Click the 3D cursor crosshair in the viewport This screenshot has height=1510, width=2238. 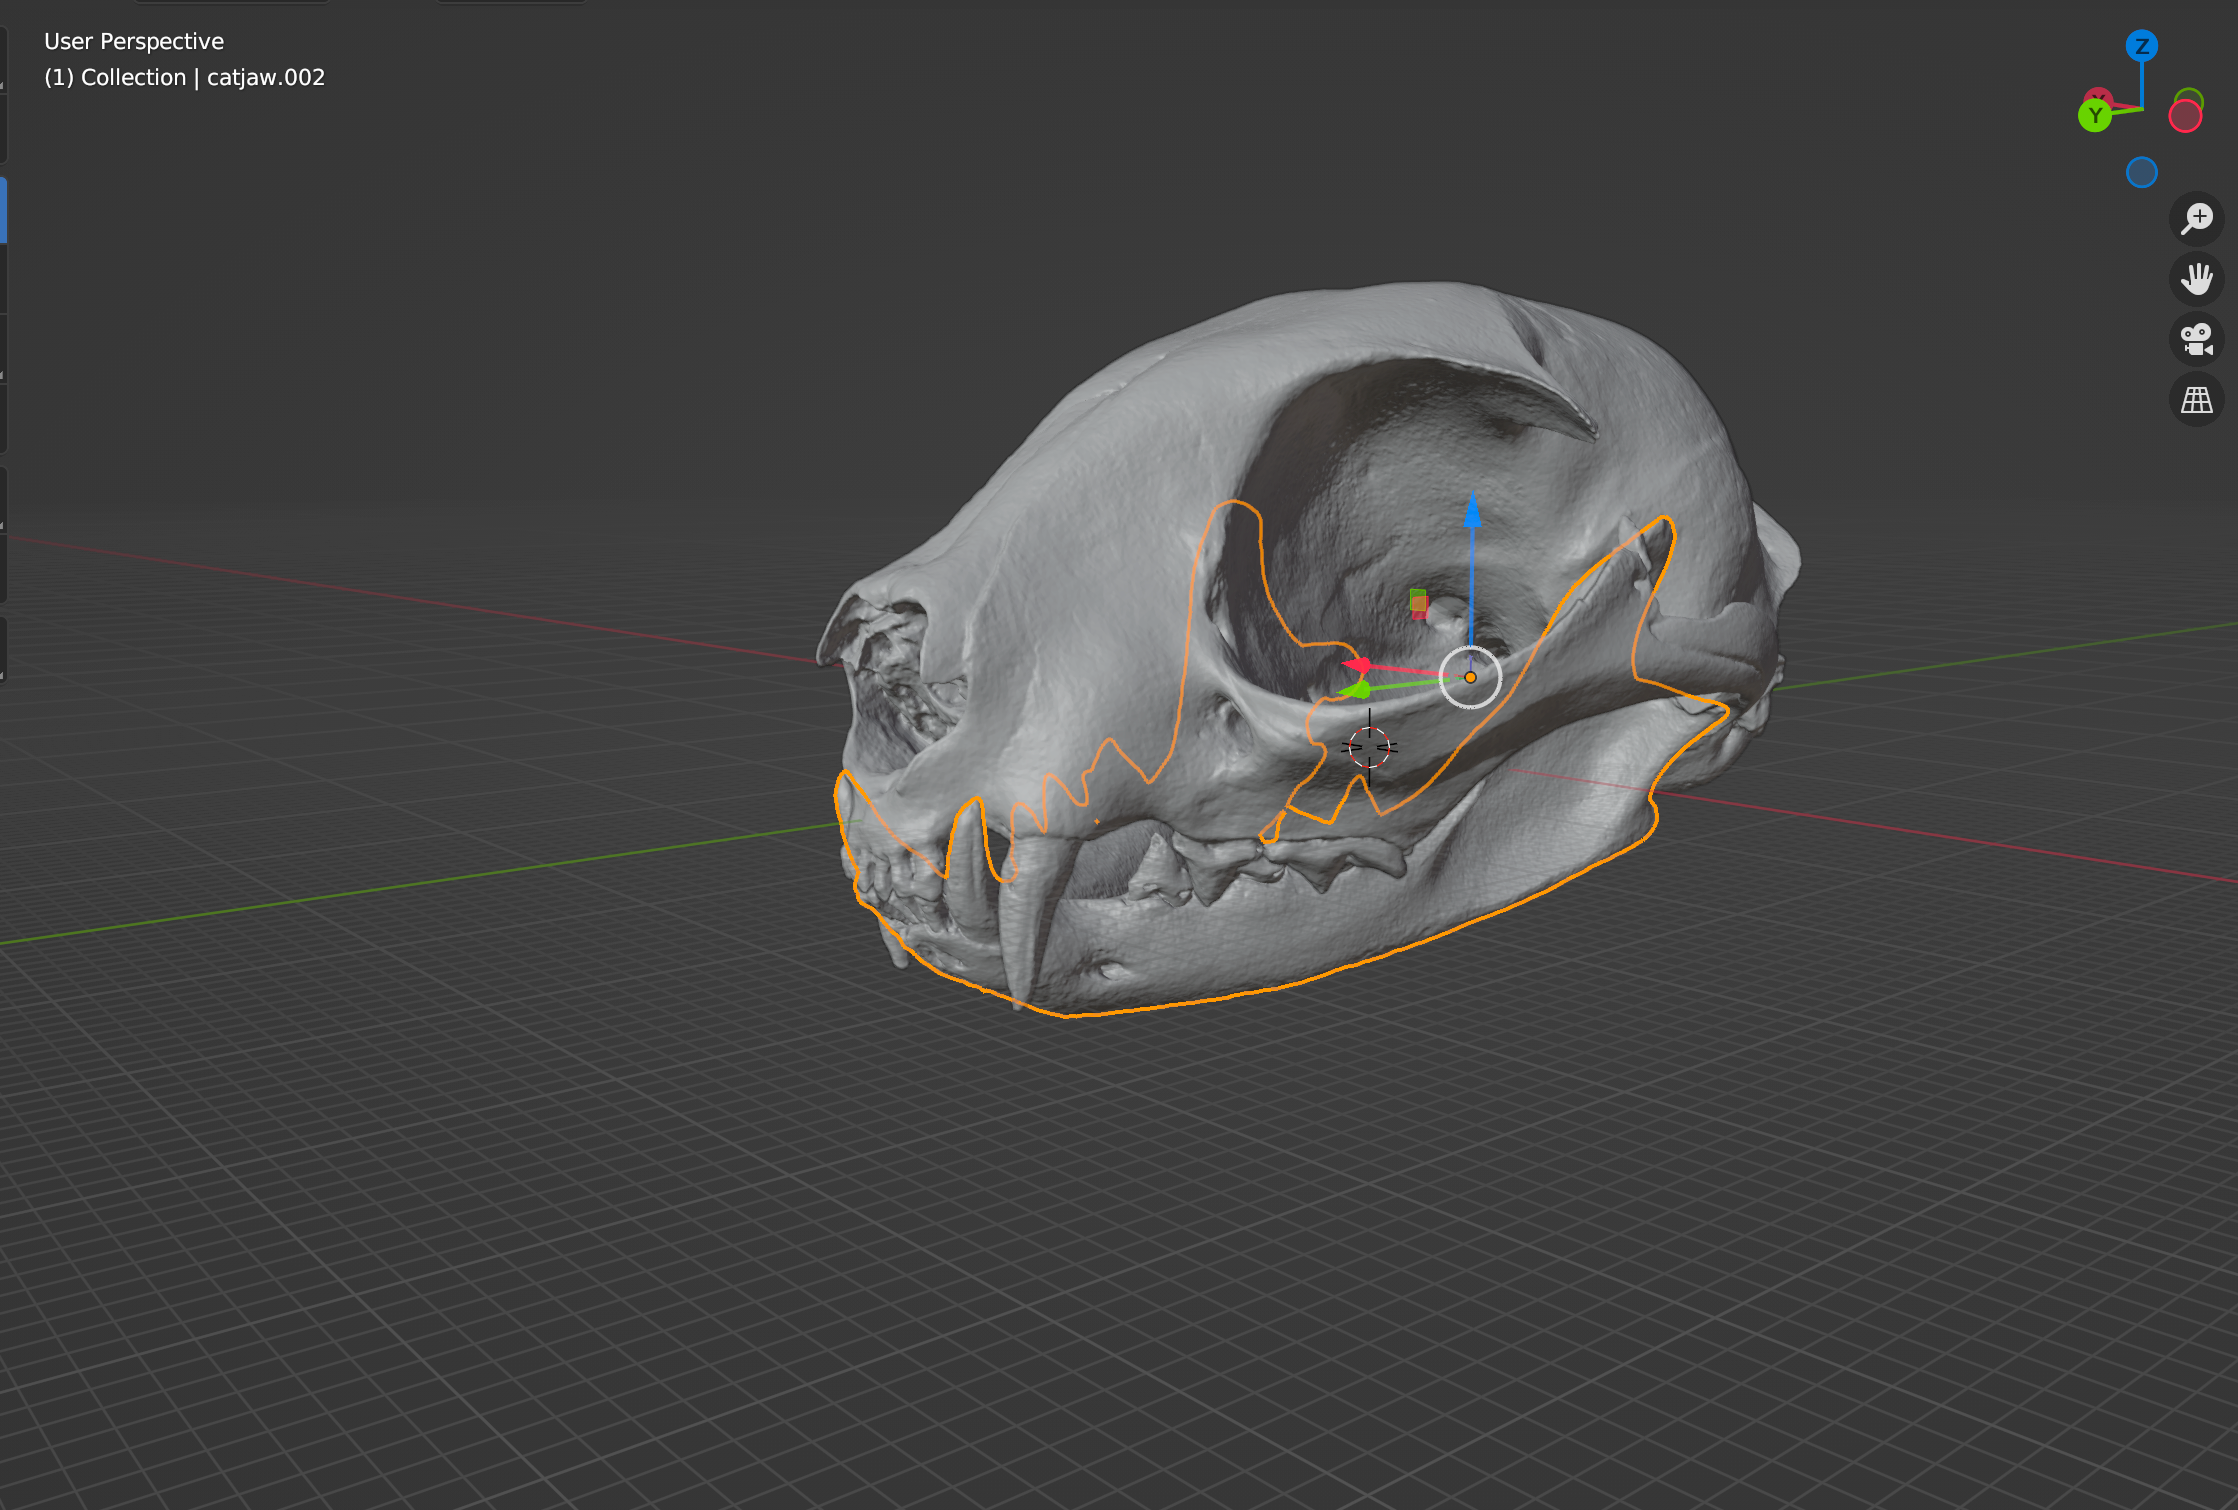[x=1368, y=745]
